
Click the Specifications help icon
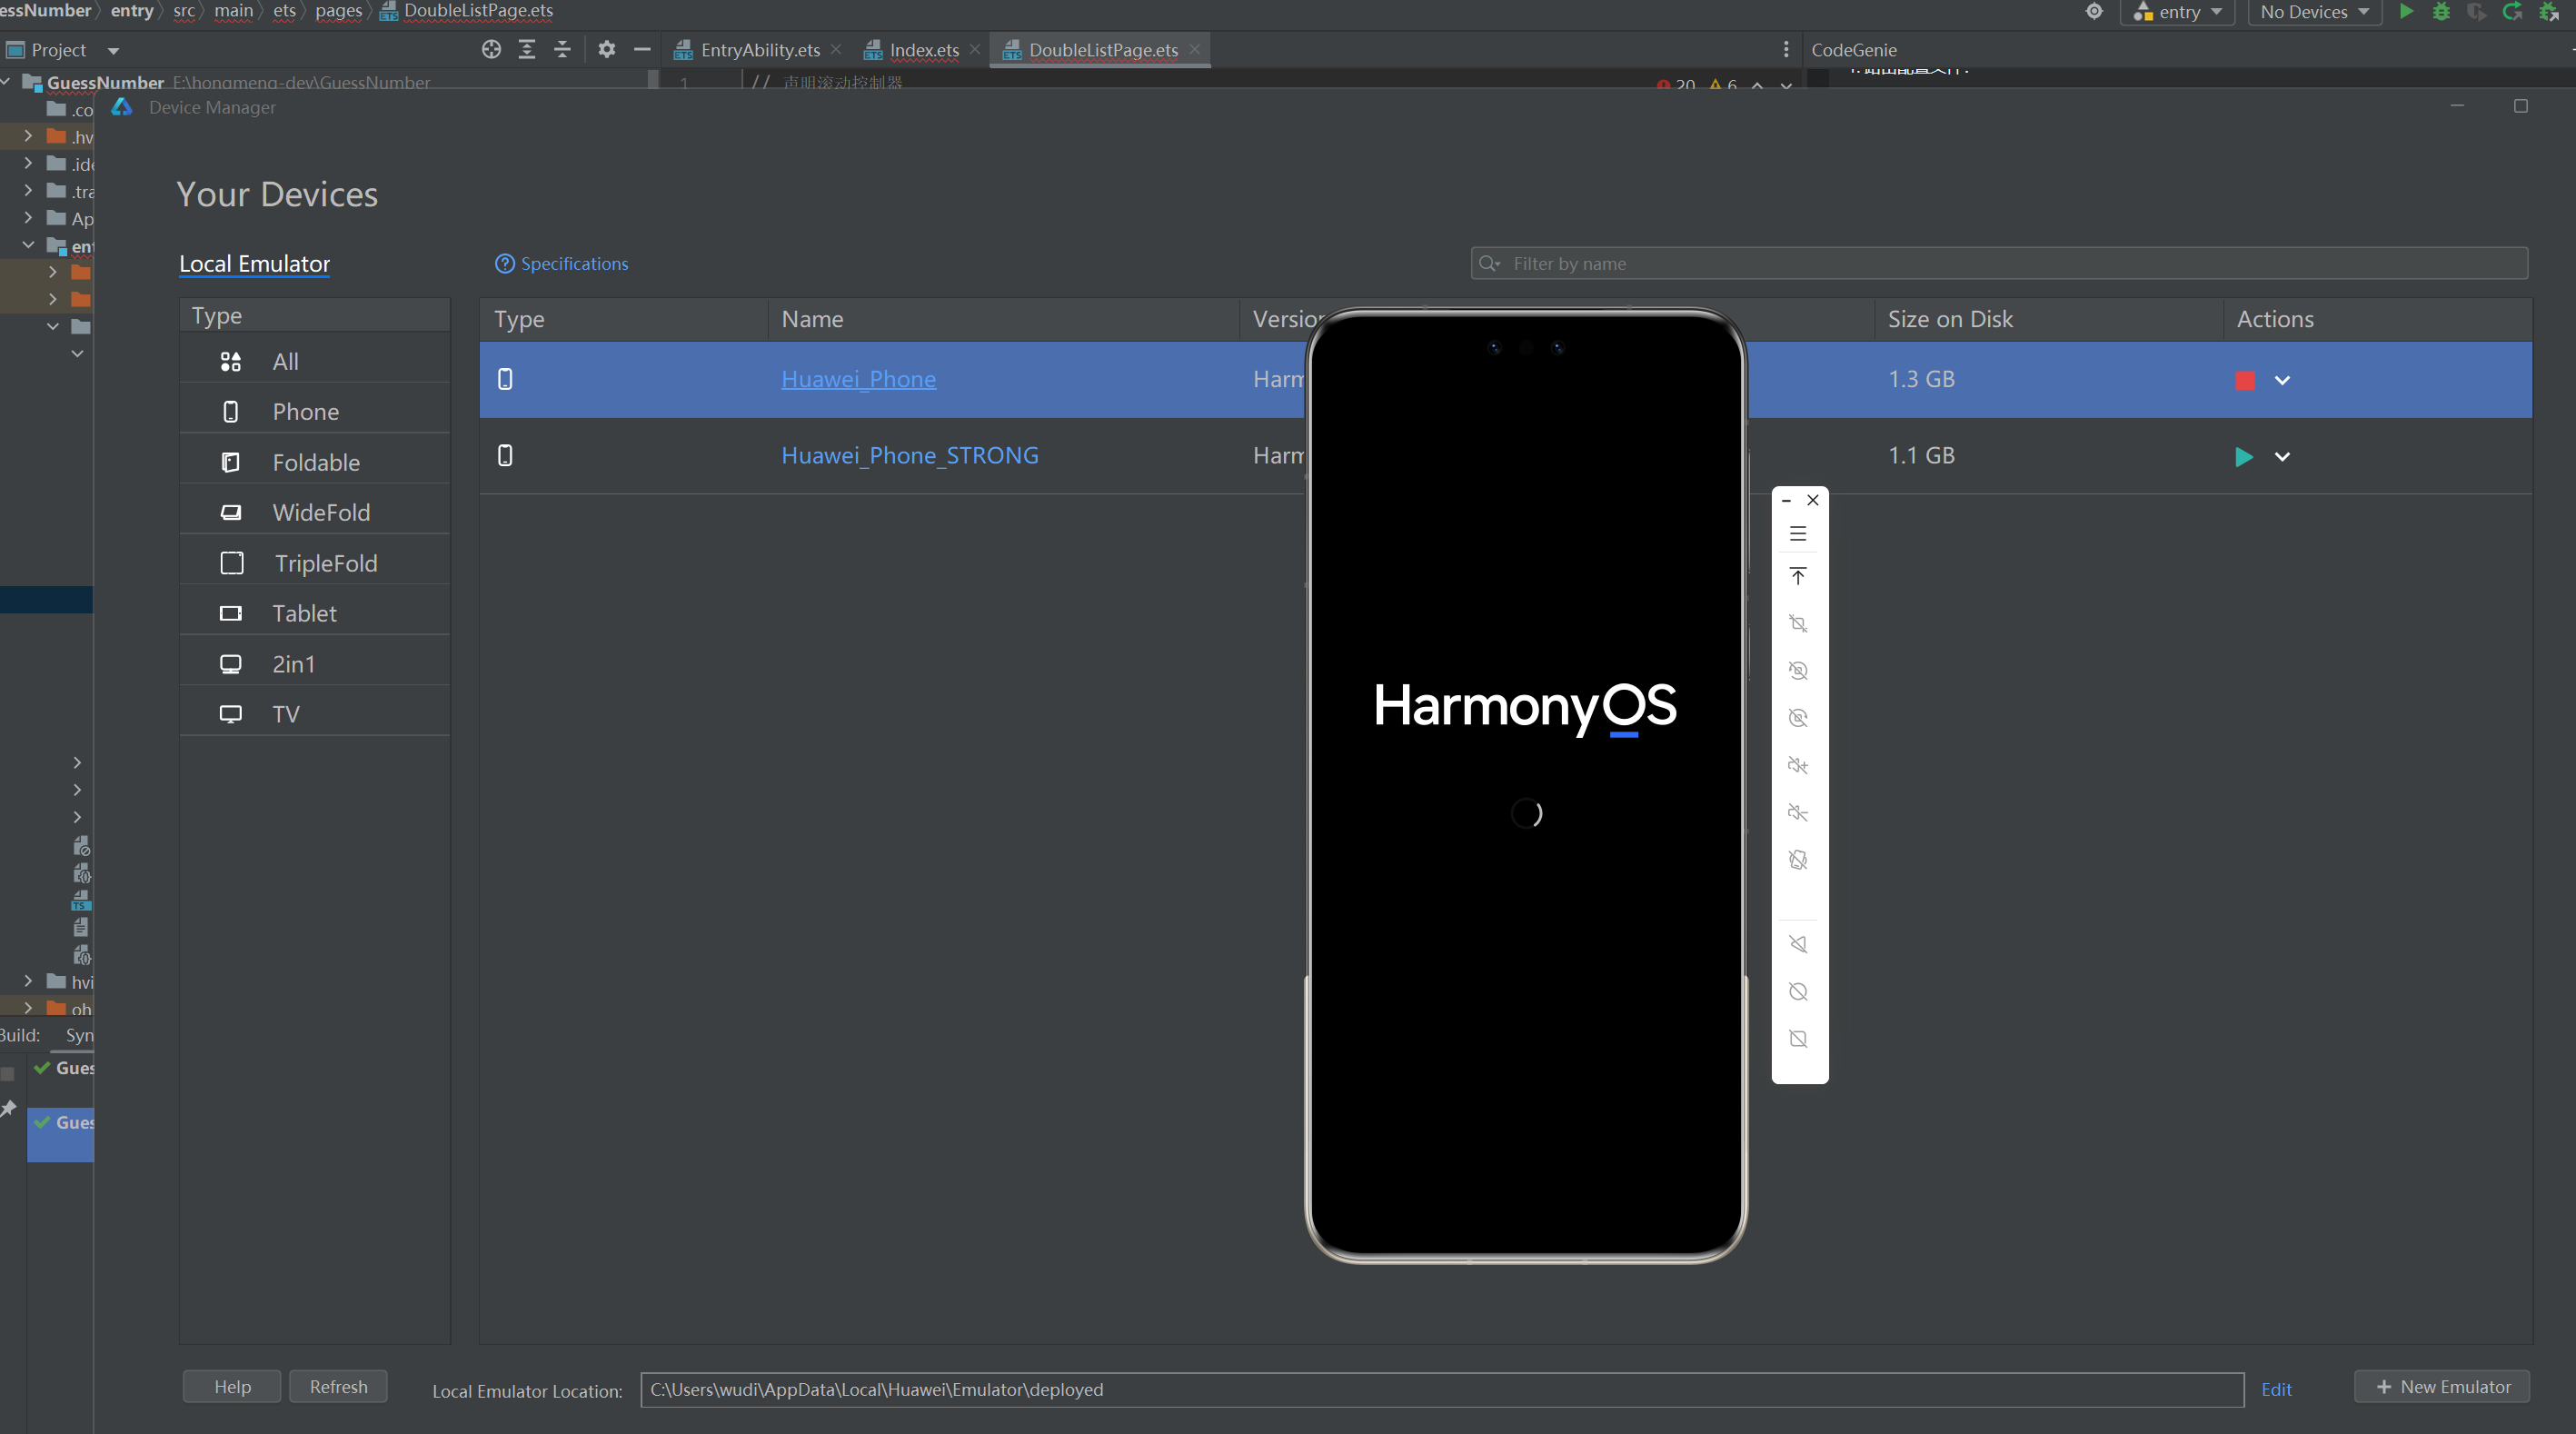click(x=504, y=263)
